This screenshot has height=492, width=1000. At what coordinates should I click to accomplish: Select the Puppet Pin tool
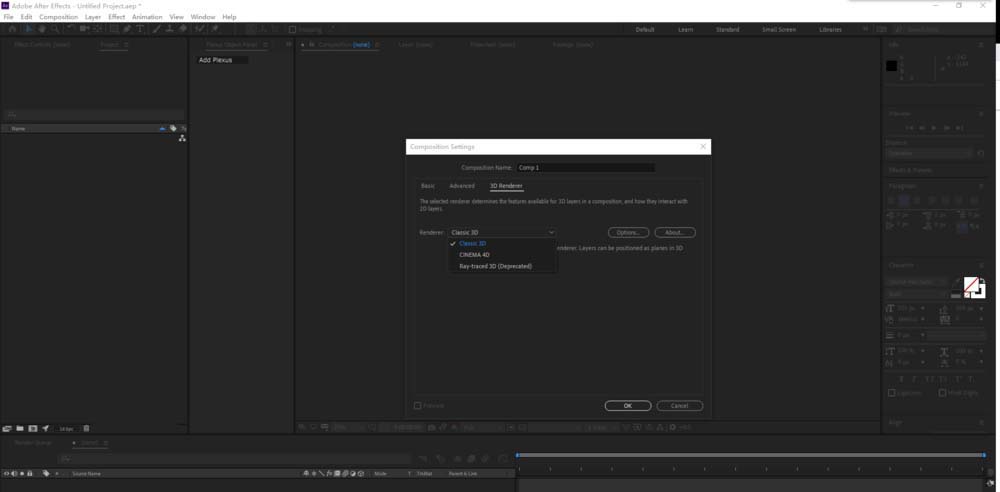click(x=215, y=29)
